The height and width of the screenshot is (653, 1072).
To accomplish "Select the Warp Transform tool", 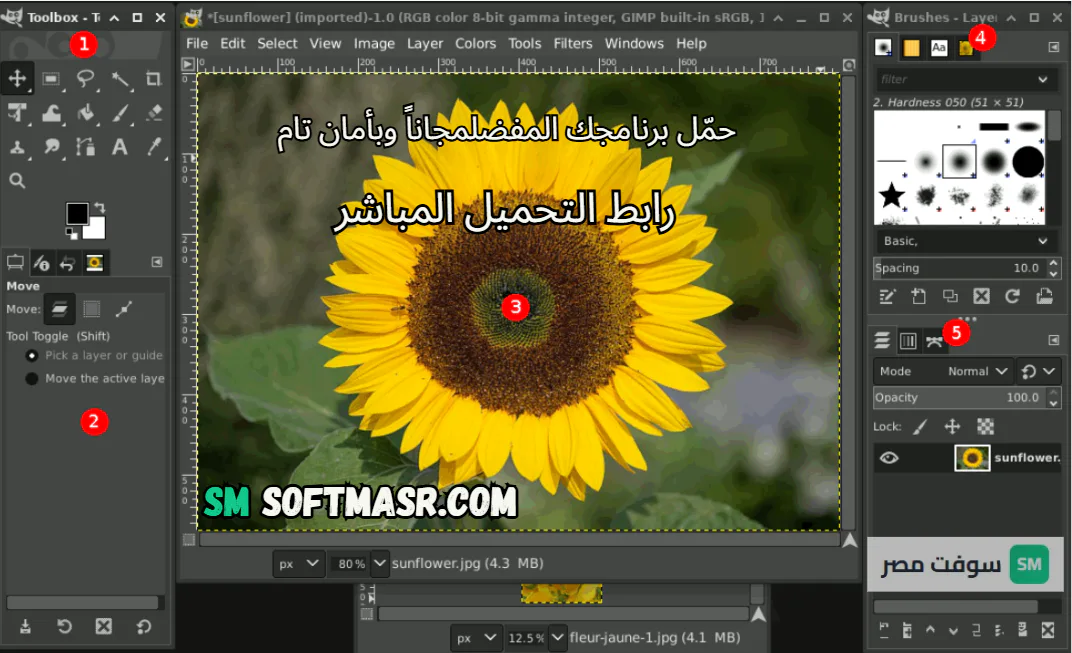I will point(51,113).
